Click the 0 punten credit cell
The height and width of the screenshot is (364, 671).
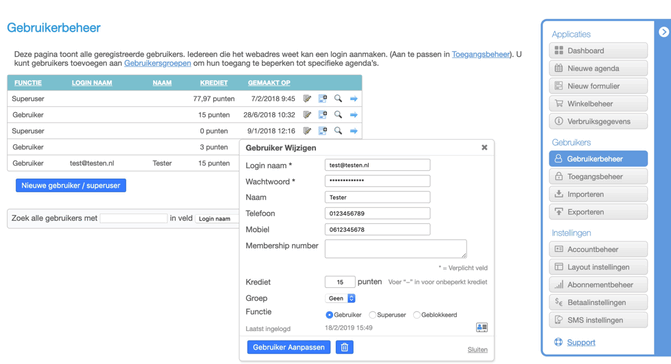click(x=214, y=131)
